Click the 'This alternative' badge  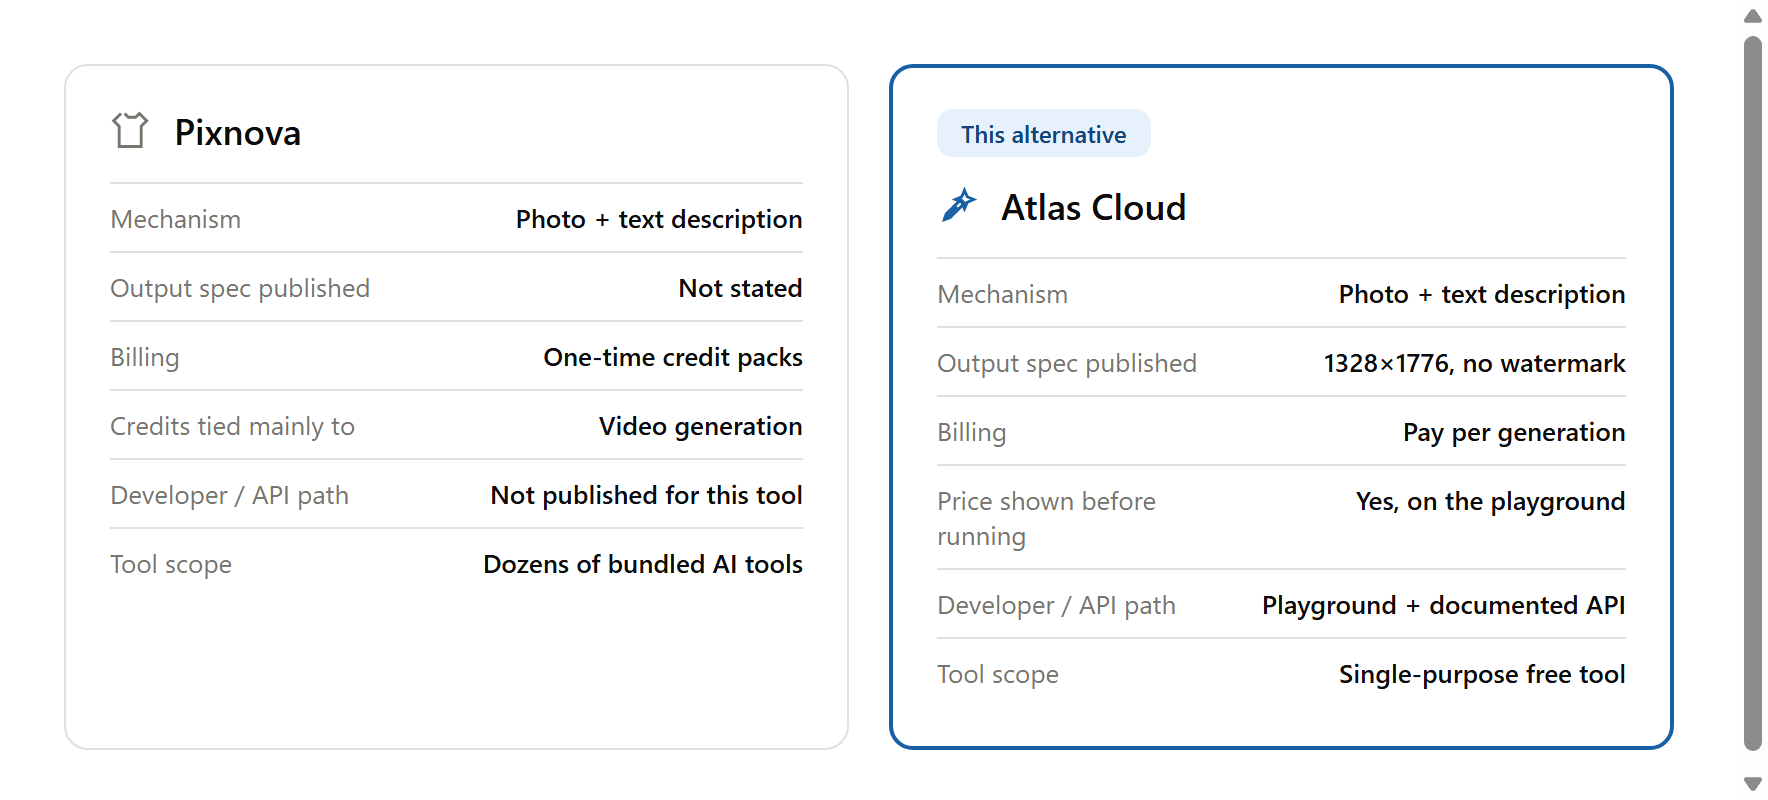(x=1044, y=134)
